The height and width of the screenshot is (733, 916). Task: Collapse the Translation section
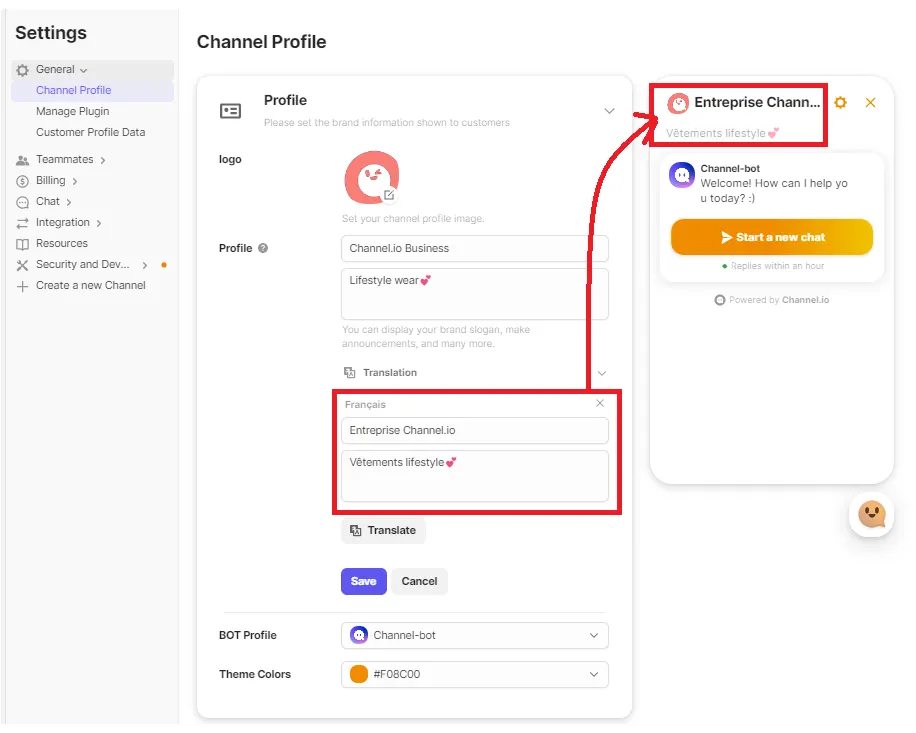(602, 373)
